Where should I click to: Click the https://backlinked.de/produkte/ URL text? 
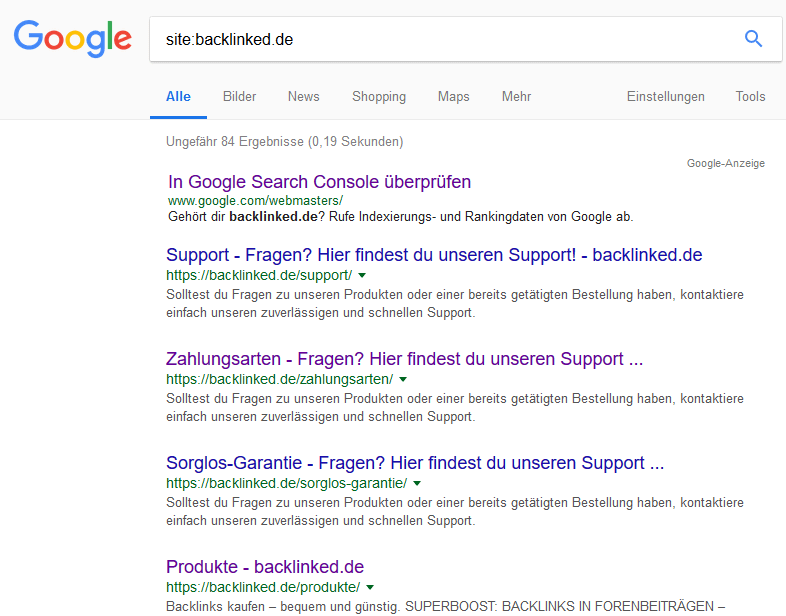click(x=263, y=587)
